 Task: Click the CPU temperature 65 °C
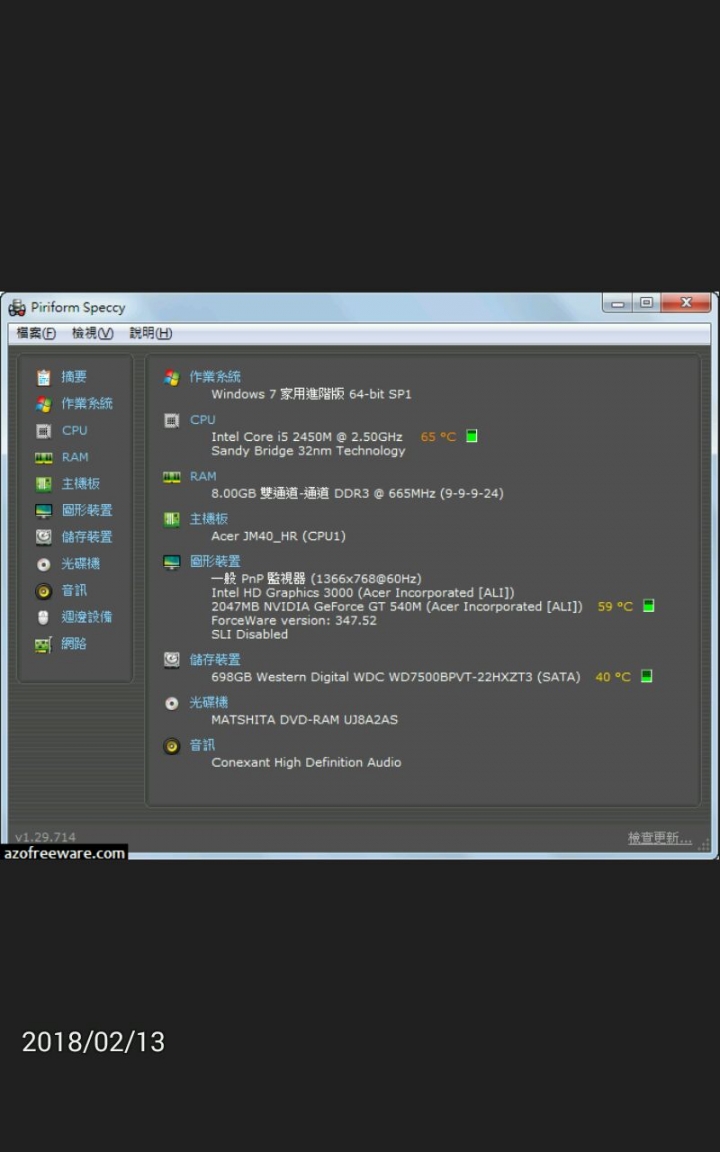[x=439, y=437]
